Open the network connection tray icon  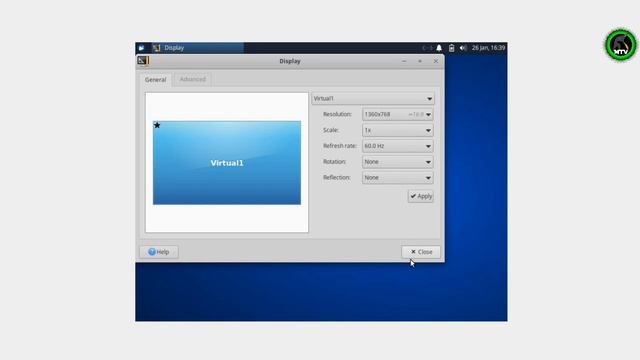(427, 48)
